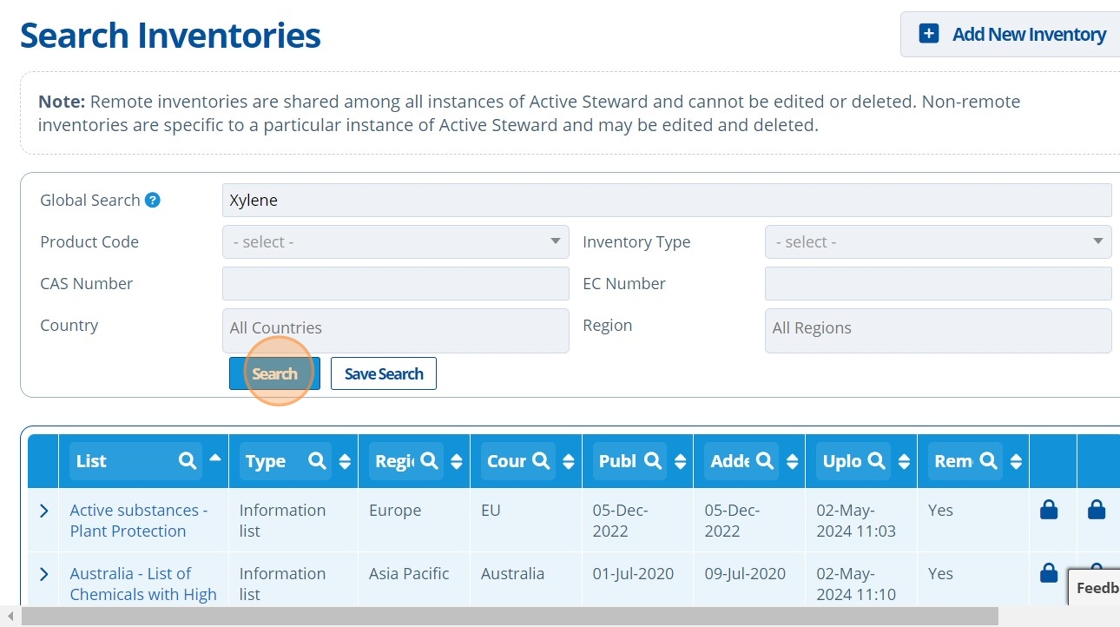
Task: Click the CAS Number input field
Action: [395, 284]
